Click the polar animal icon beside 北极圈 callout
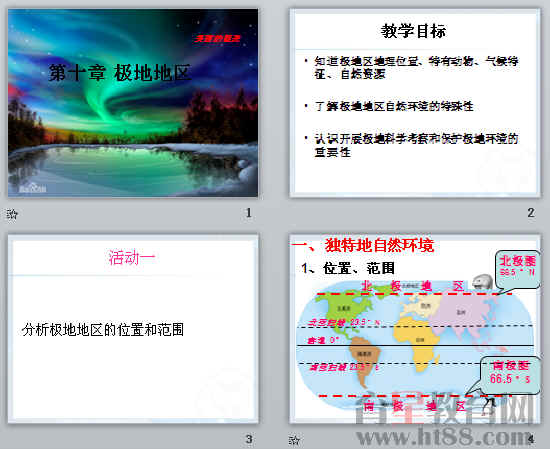550x449 pixels. pyautogui.click(x=483, y=282)
